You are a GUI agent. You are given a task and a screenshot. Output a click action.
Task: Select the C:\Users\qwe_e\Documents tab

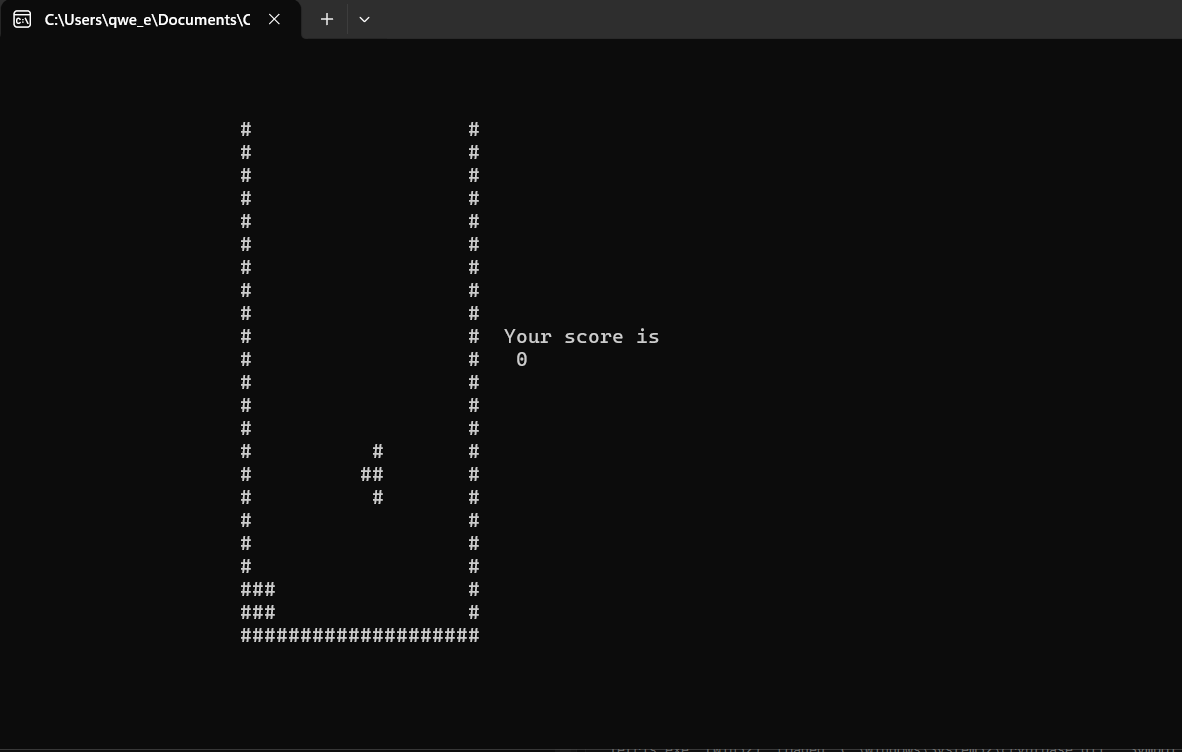[147, 19]
